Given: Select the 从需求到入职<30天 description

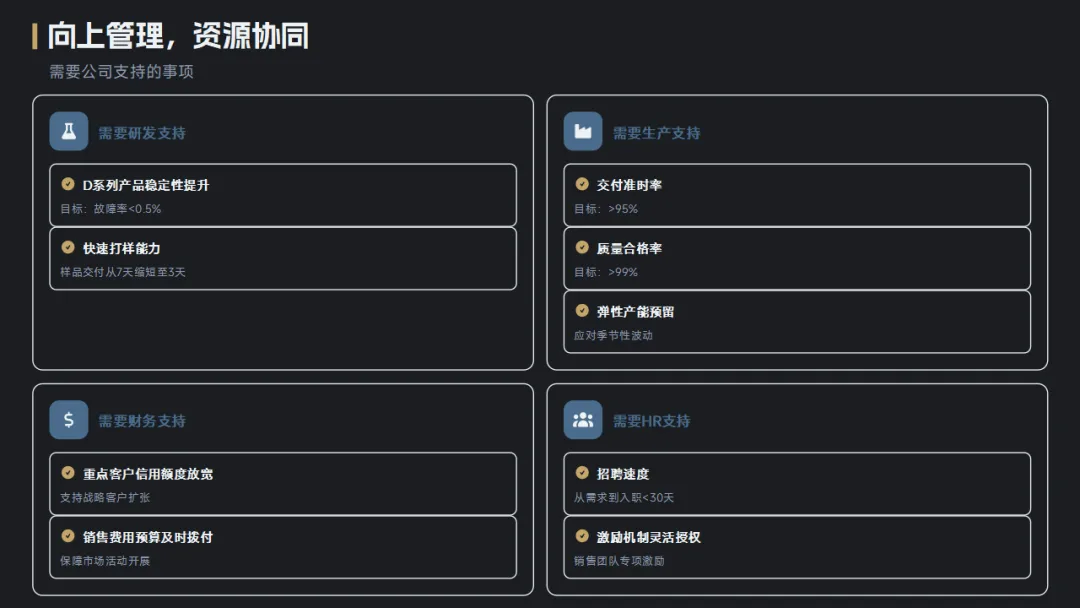Looking at the screenshot, I should (x=624, y=497).
